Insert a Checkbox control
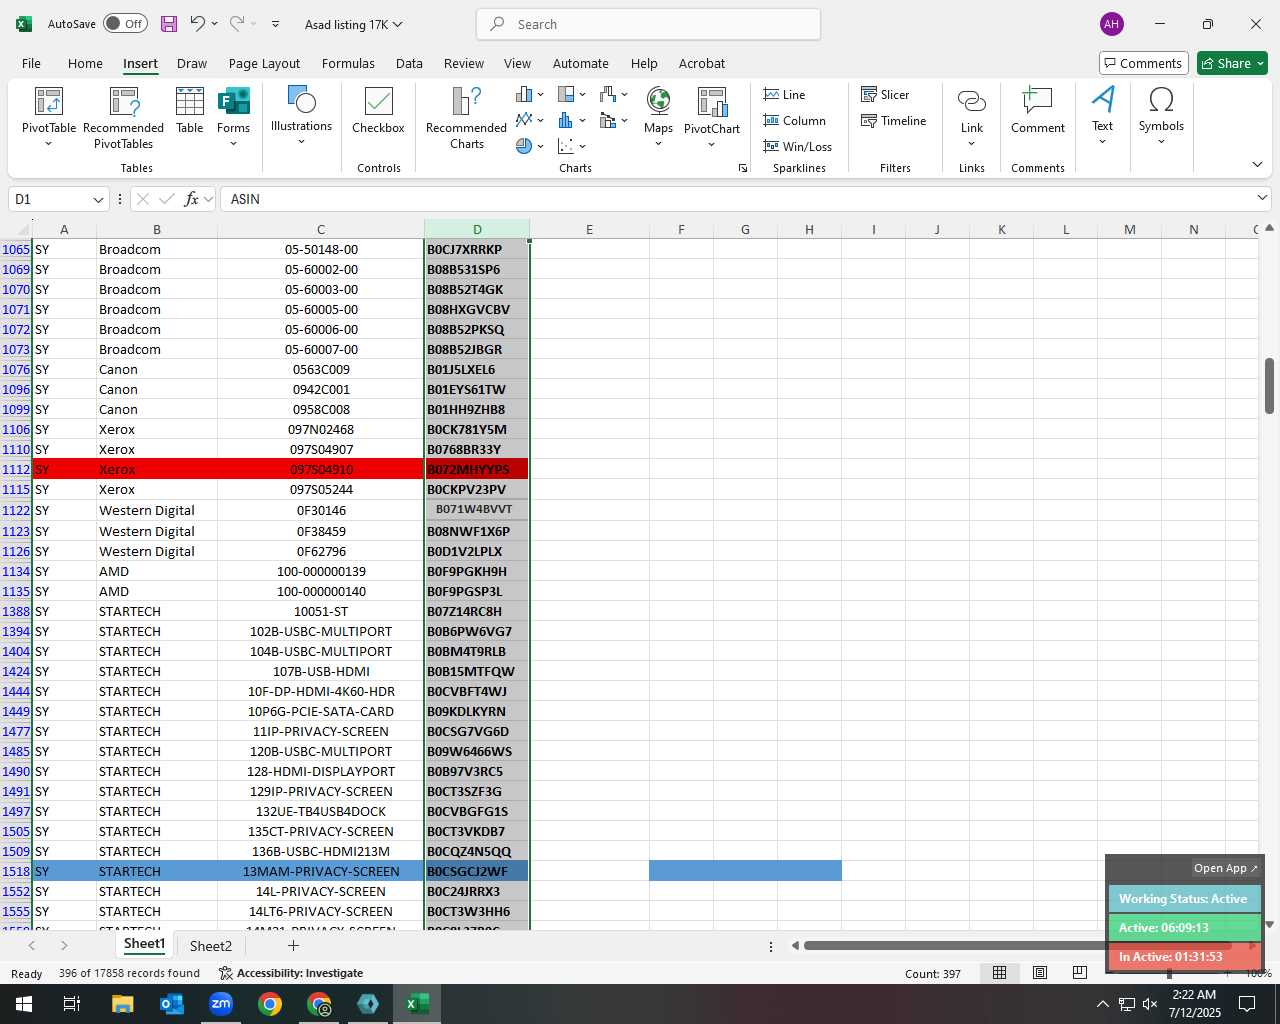1280x1024 pixels. pos(378,111)
